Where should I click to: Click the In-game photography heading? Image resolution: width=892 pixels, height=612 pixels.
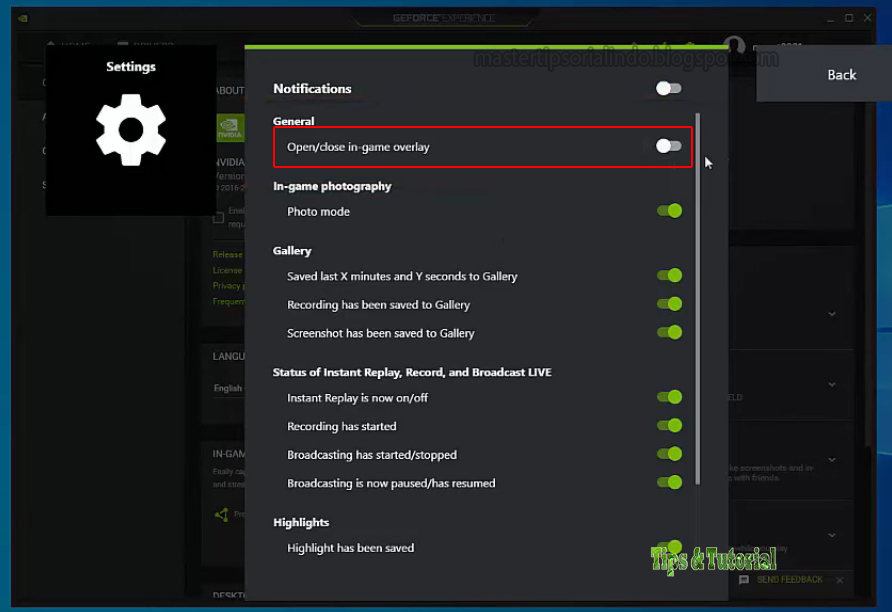332,186
